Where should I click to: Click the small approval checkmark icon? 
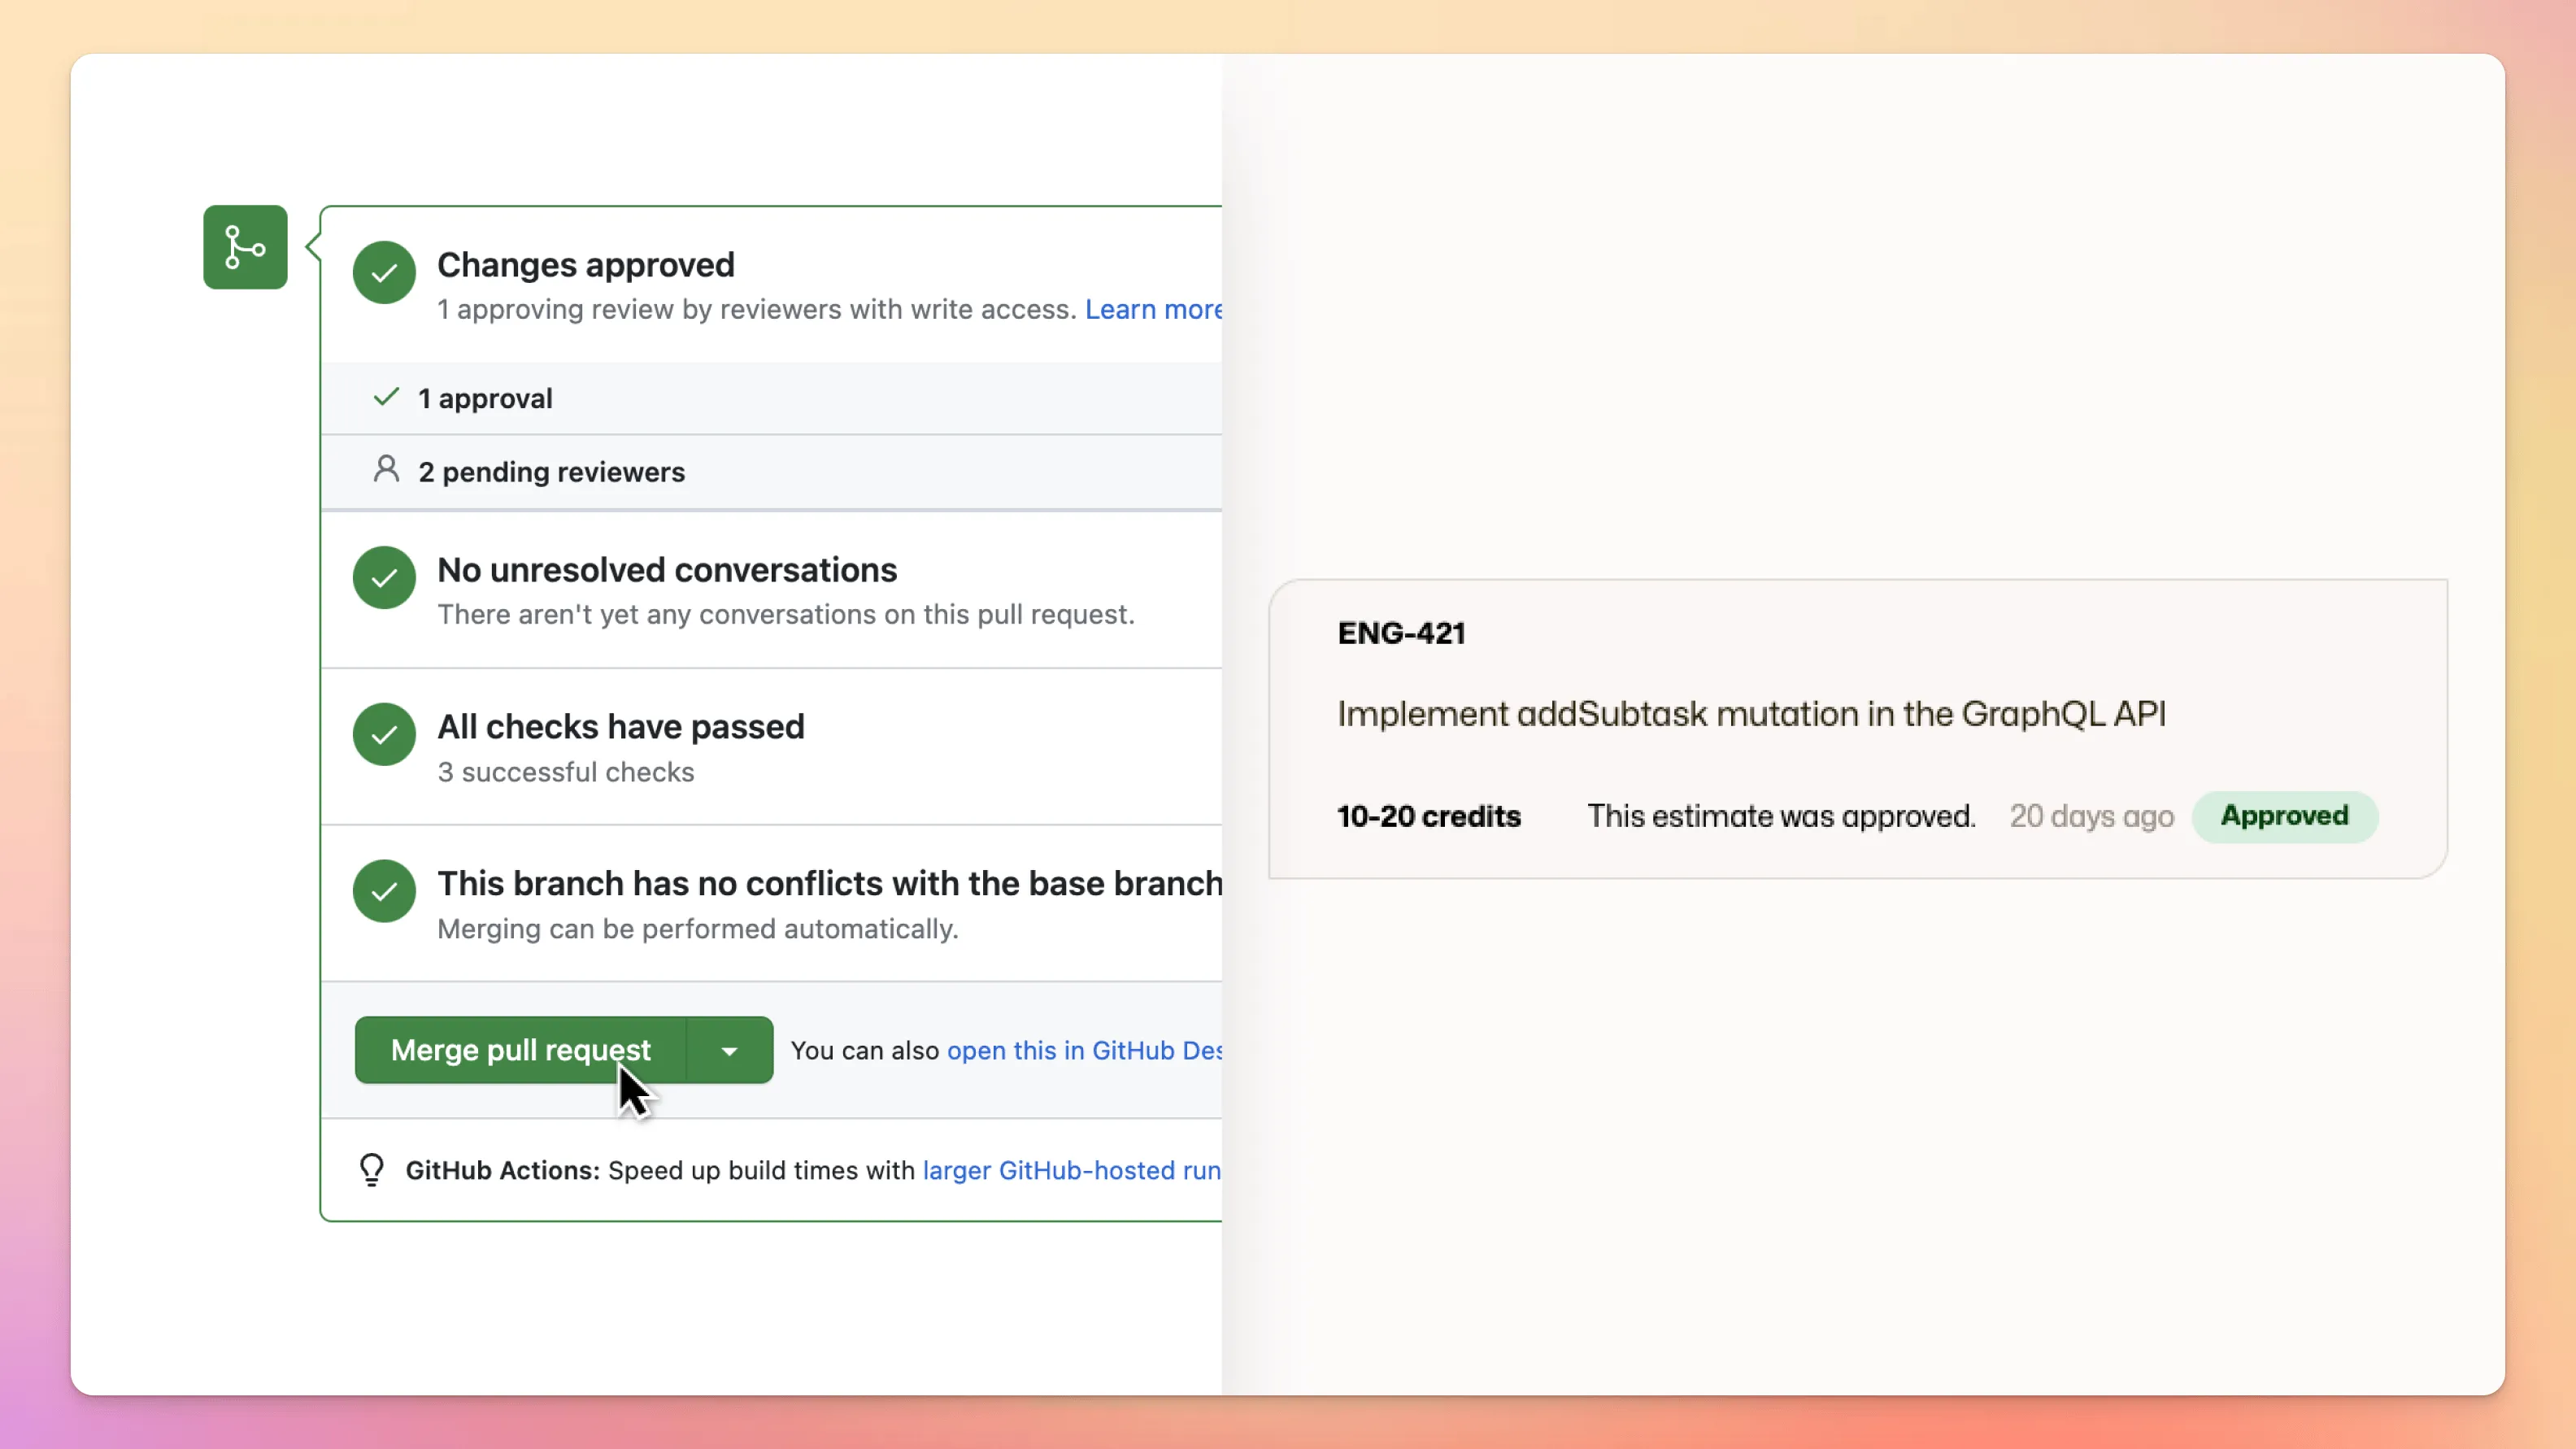click(x=386, y=397)
